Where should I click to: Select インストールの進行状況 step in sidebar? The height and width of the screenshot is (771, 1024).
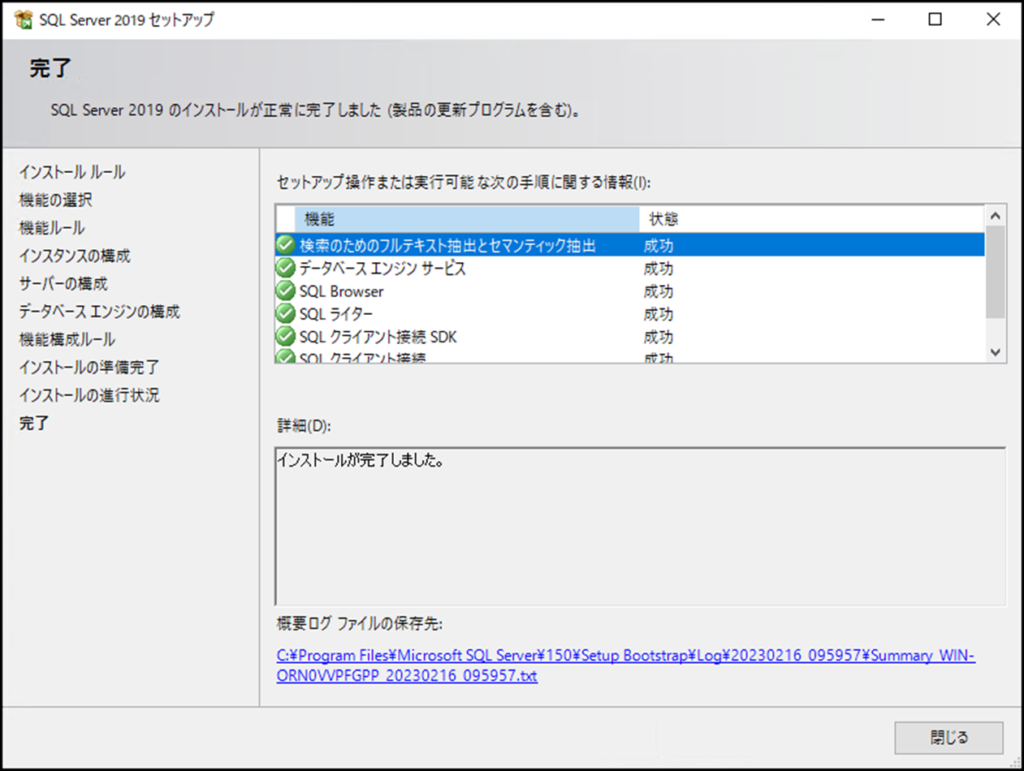click(89, 395)
